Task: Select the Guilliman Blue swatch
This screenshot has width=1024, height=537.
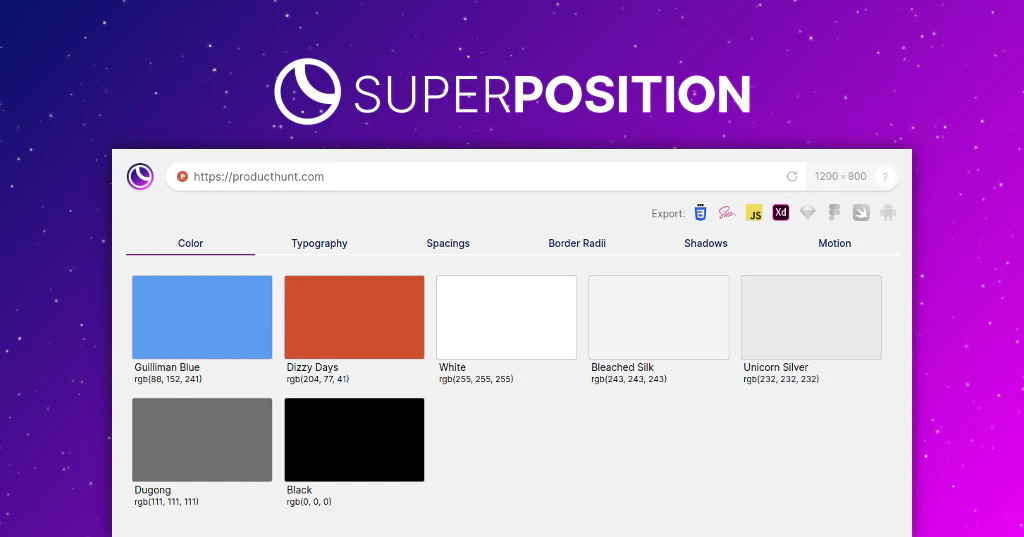Action: [x=202, y=317]
